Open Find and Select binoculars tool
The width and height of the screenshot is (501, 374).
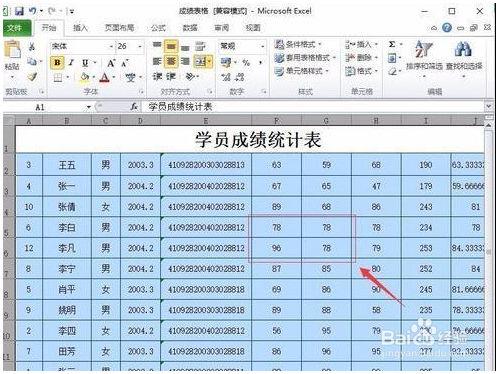tap(464, 57)
